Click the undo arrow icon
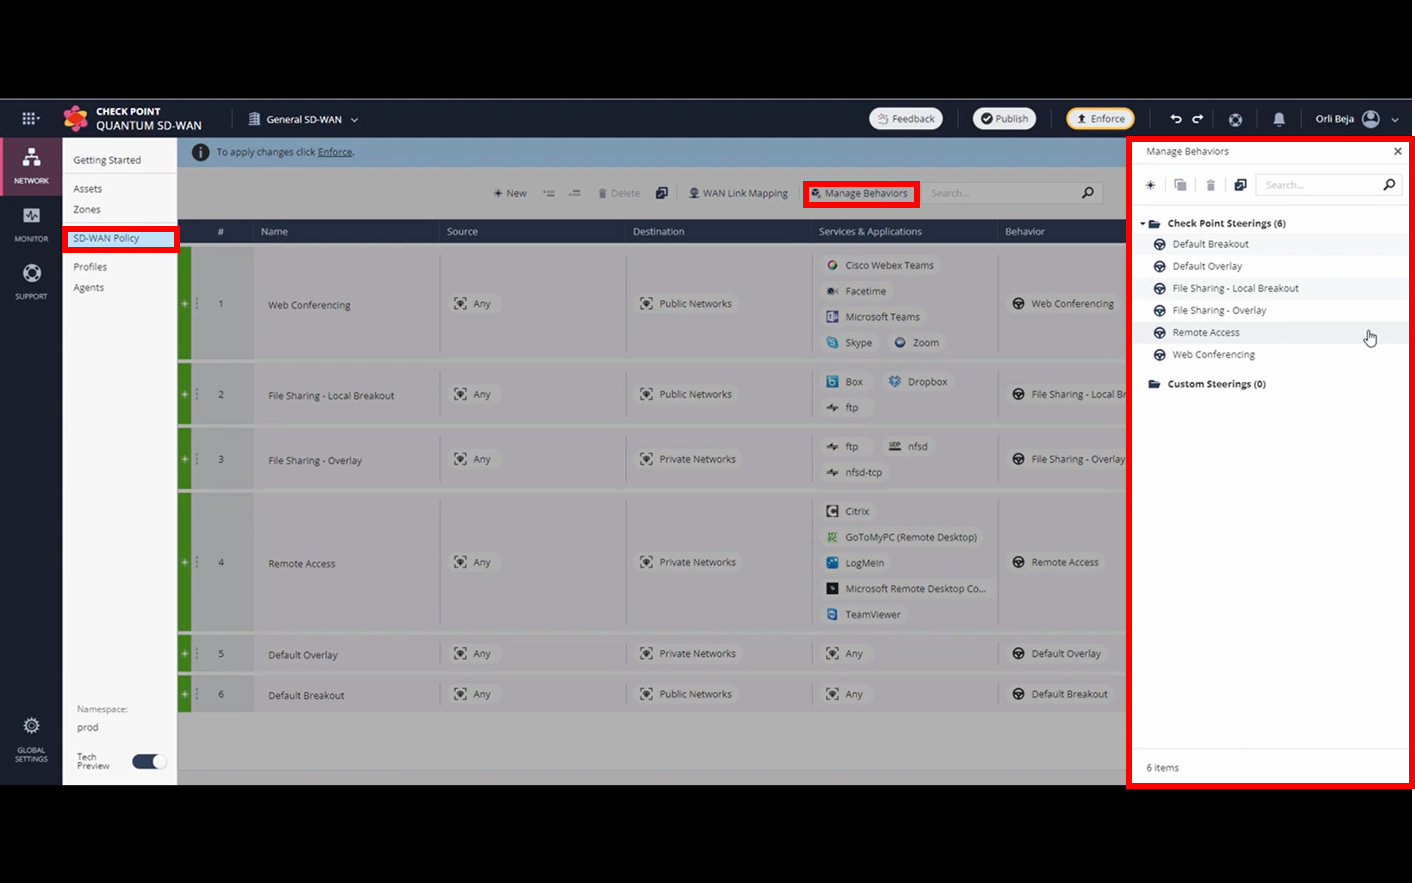 point(1176,119)
